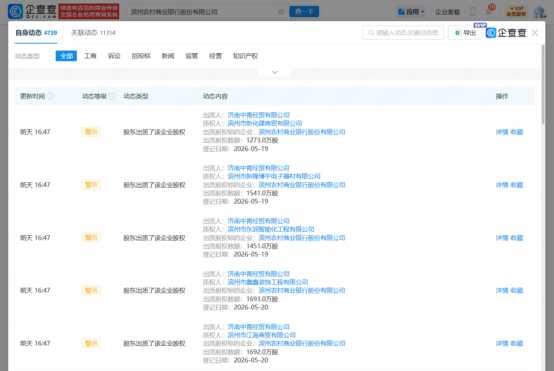Open pledgee company link in 1541.0万股 row
Viewport: 554px width, 371px height.
[x=274, y=176]
